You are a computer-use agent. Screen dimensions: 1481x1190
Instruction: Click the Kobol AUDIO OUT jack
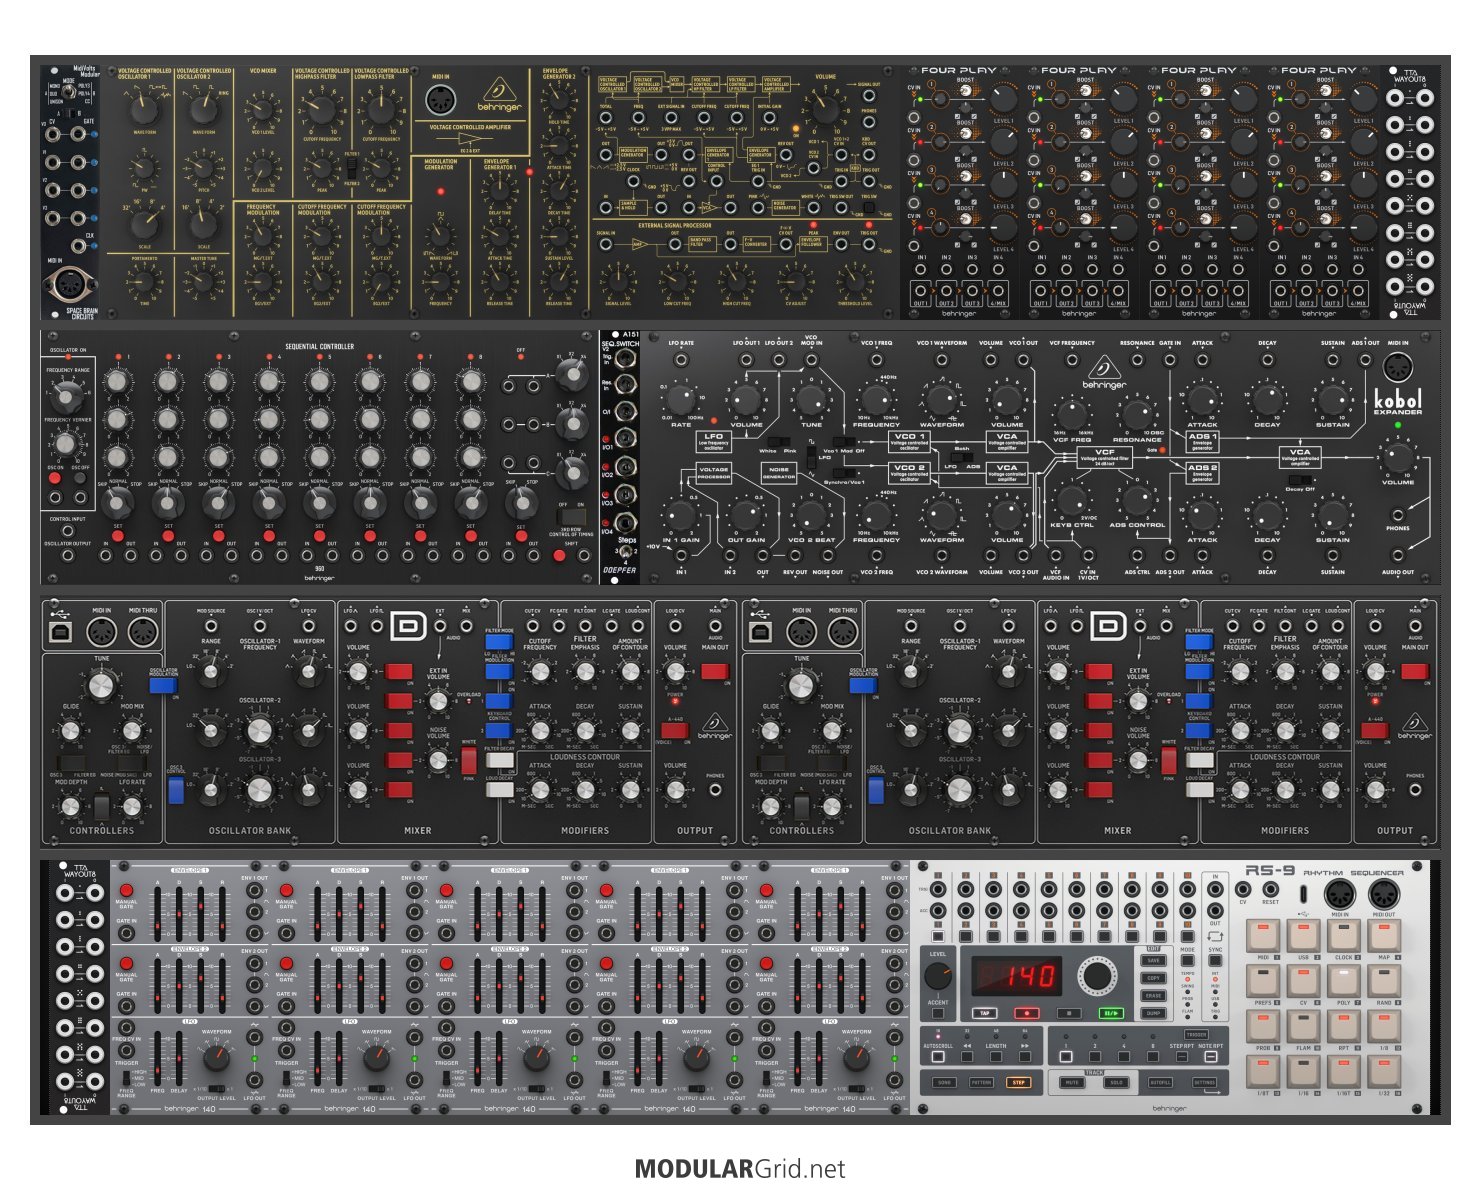click(1398, 556)
